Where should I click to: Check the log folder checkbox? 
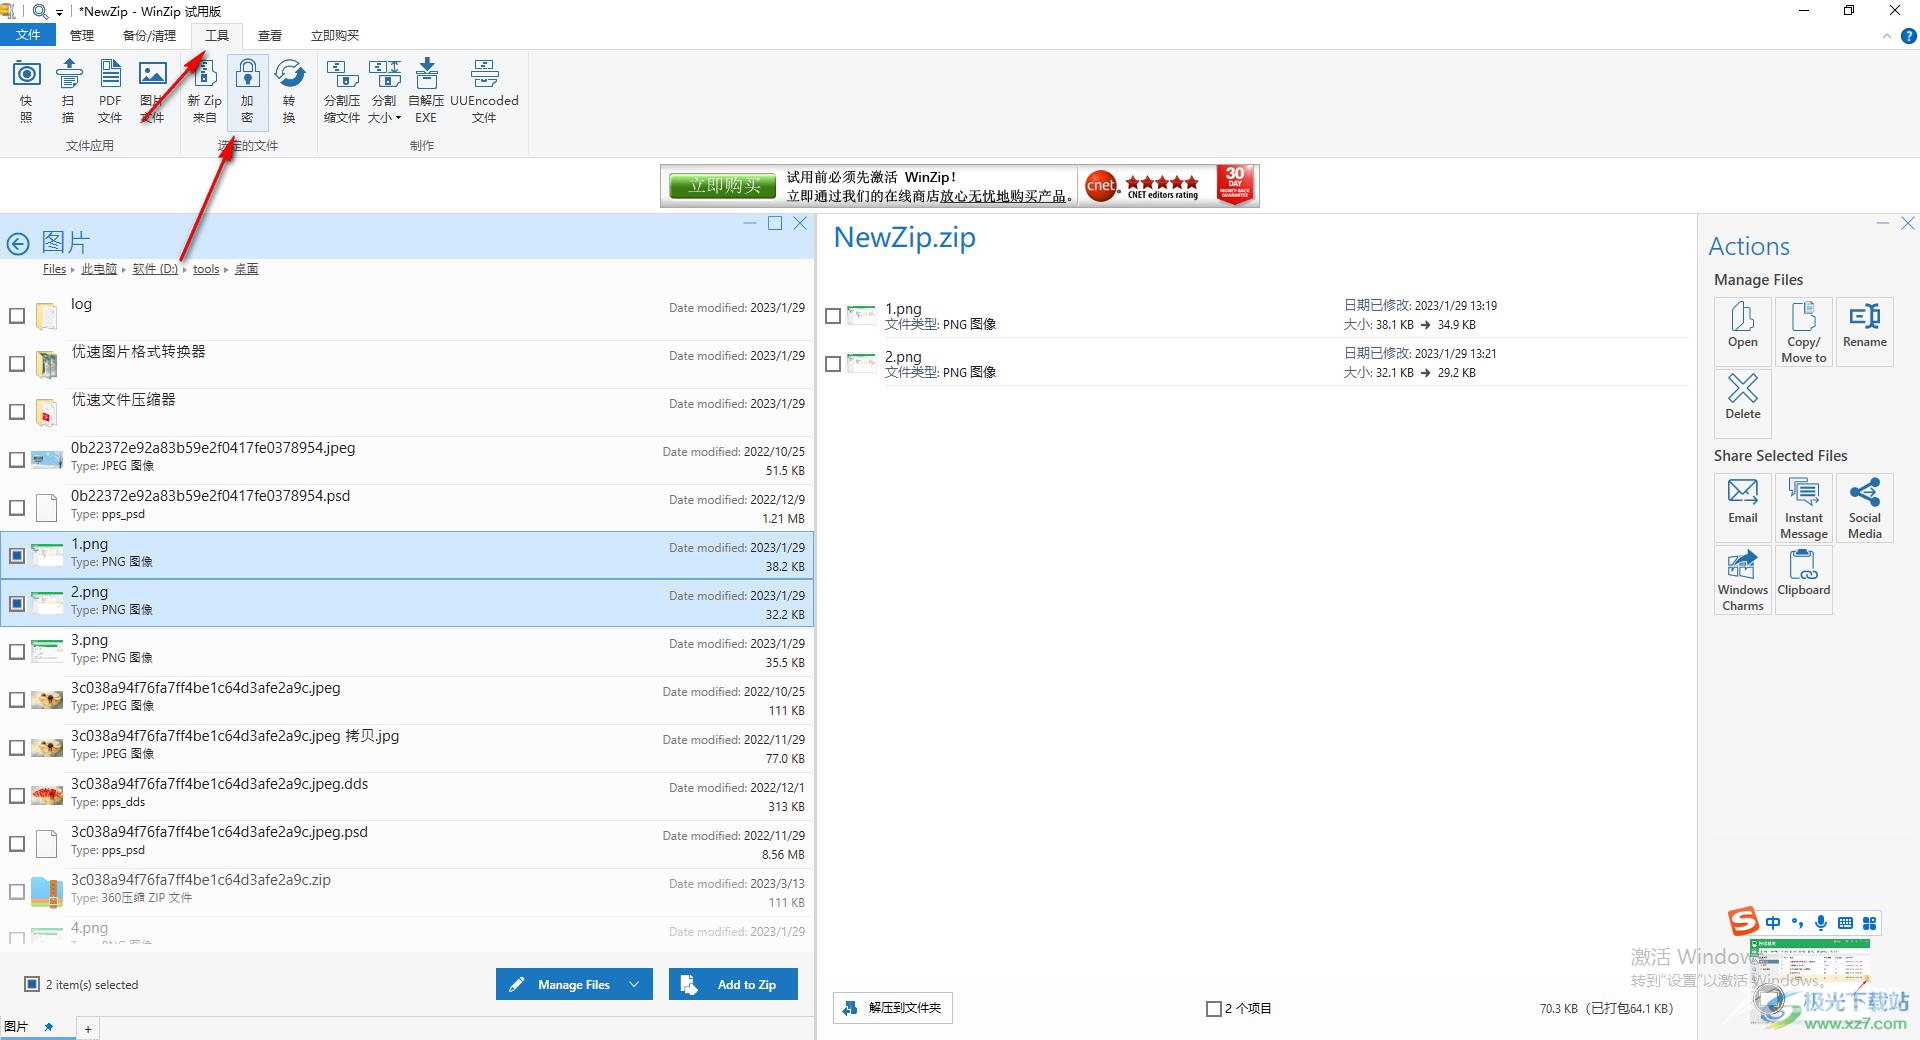pos(17,316)
